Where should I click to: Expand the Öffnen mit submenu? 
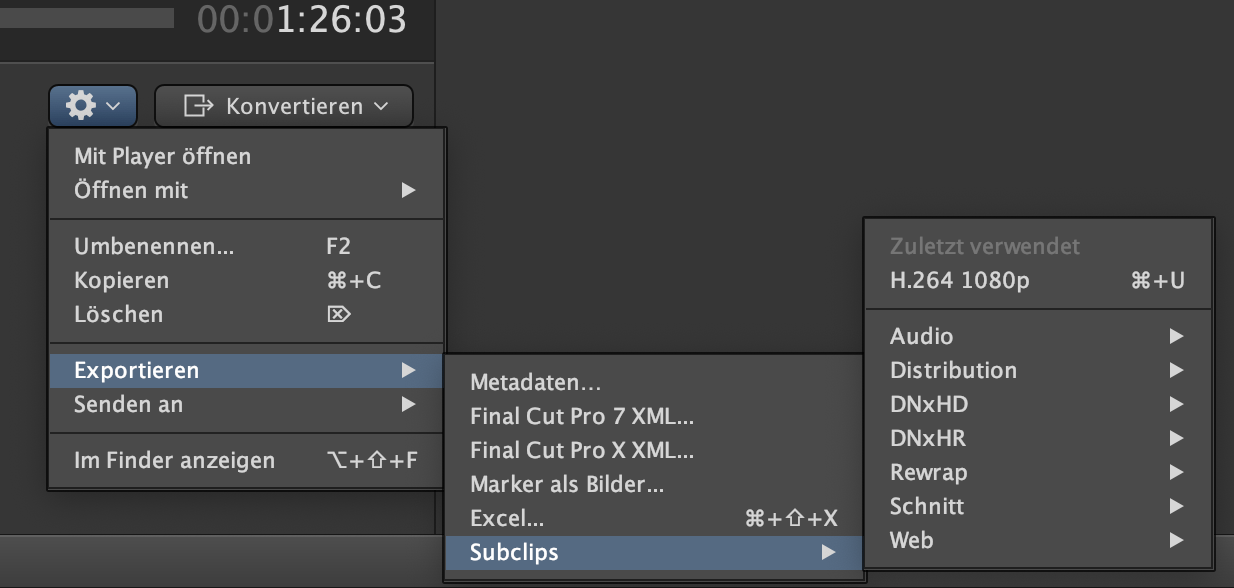pyautogui.click(x=246, y=190)
